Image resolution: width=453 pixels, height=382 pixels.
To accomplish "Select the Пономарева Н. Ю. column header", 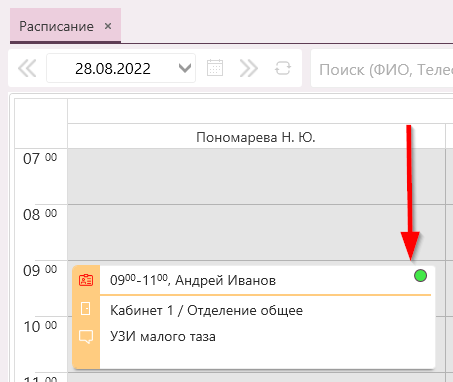I will pyautogui.click(x=256, y=137).
